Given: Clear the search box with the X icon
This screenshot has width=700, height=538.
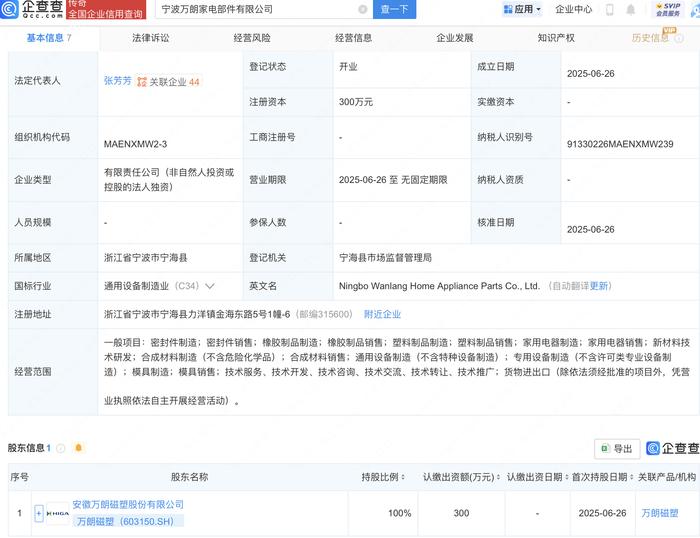Looking at the screenshot, I should point(363,9).
